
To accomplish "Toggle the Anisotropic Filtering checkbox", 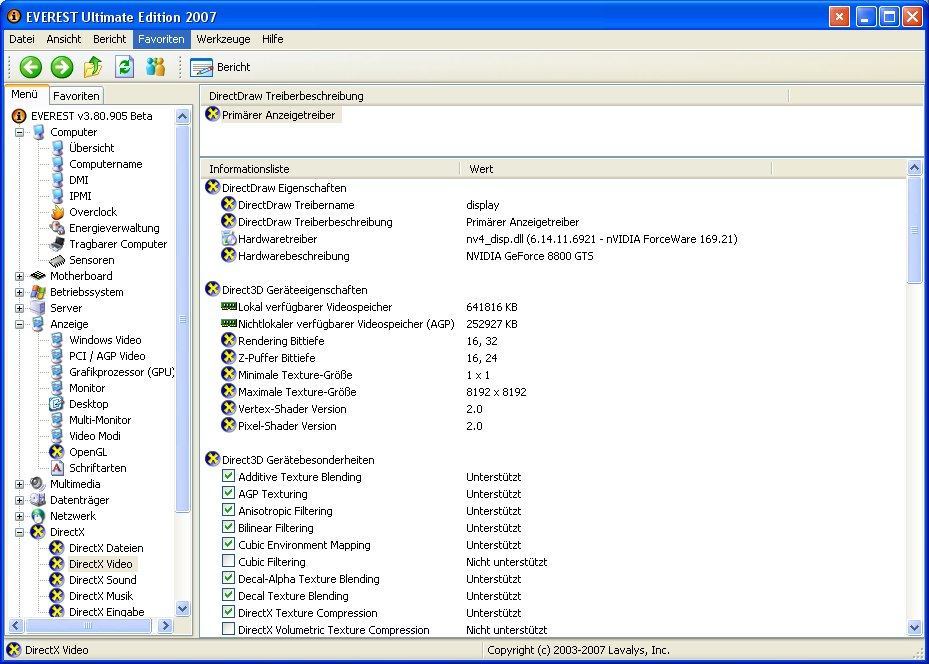I will 228,511.
